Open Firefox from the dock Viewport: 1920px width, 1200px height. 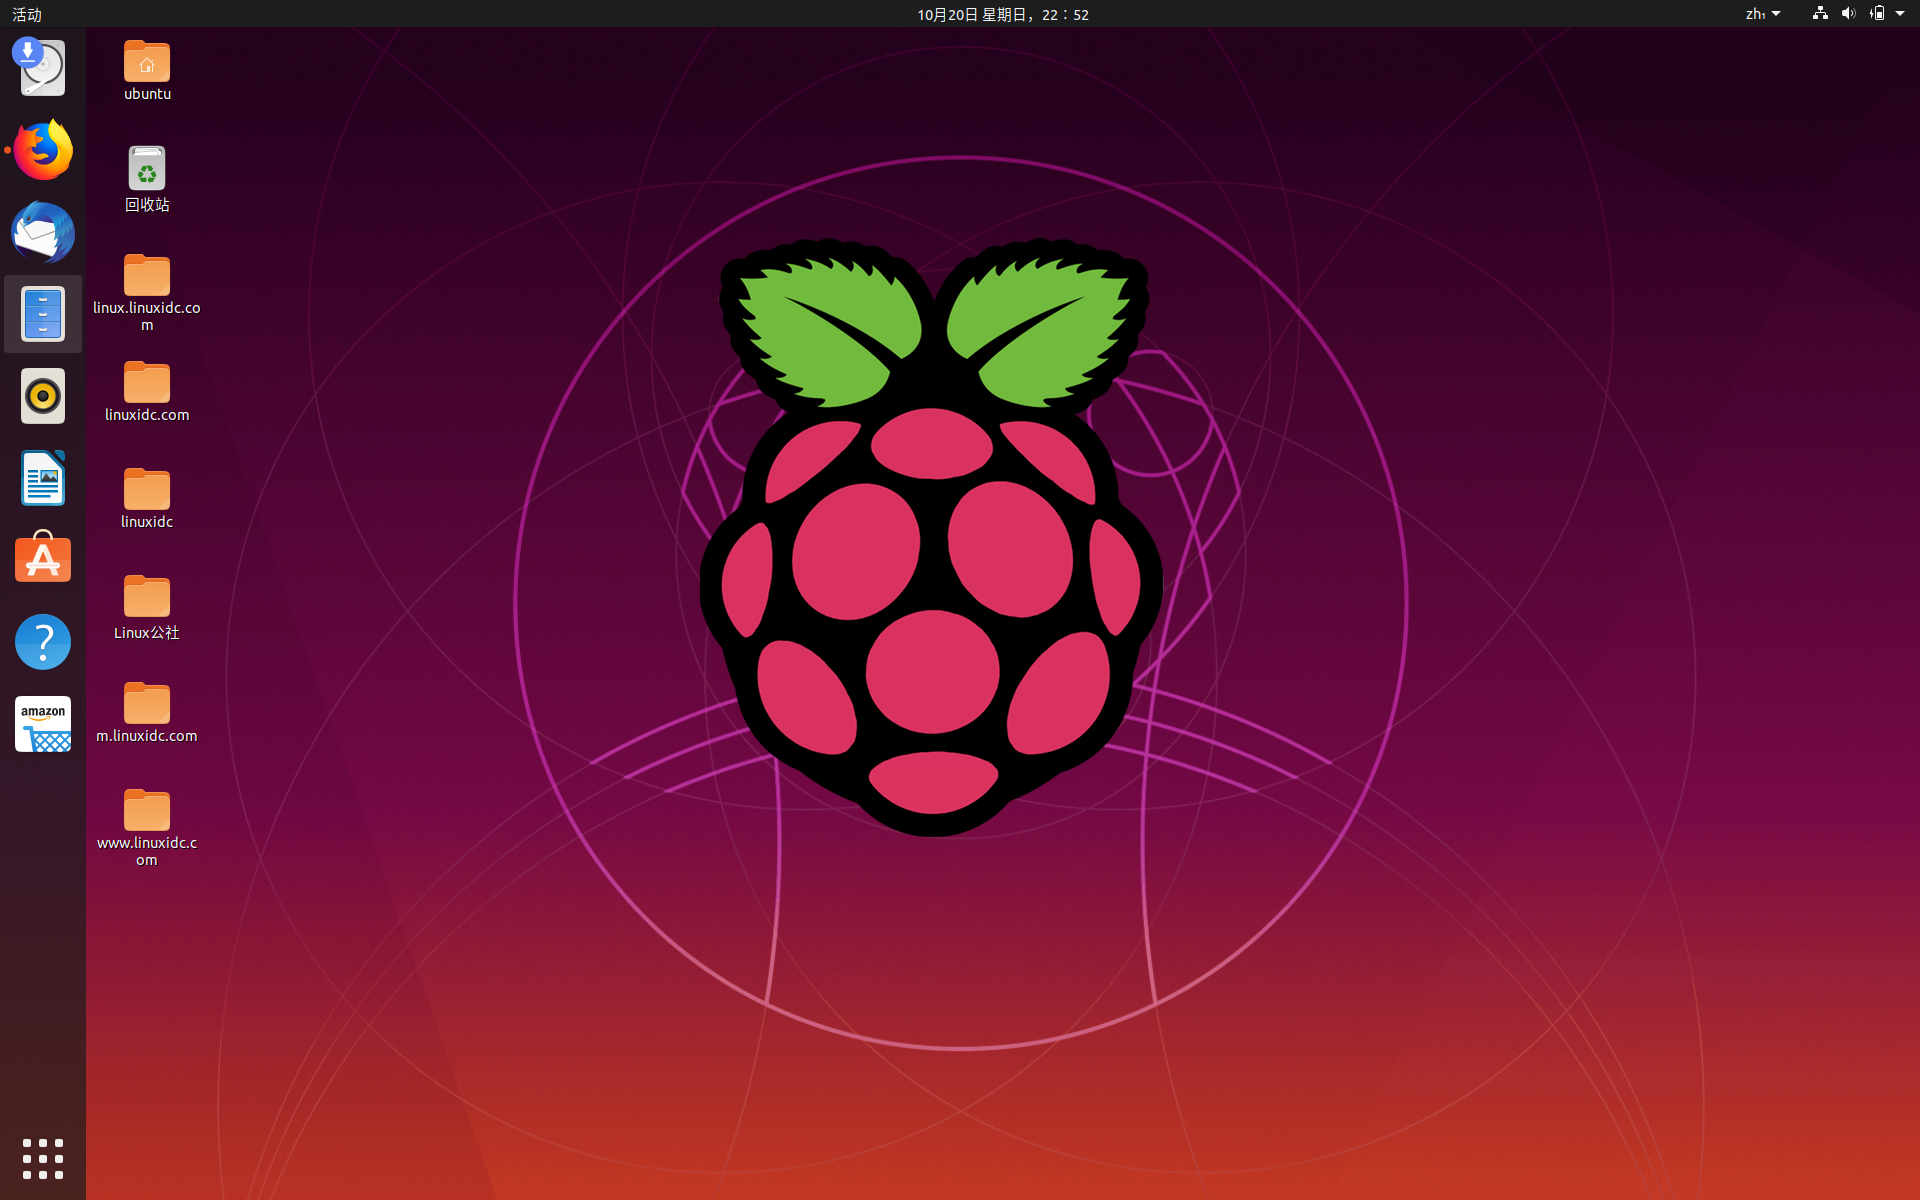(x=43, y=151)
